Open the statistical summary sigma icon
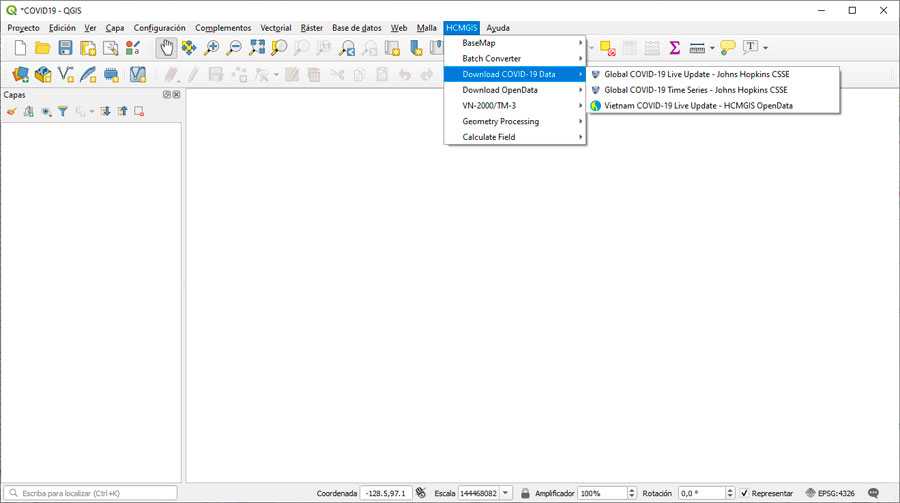 674,48
